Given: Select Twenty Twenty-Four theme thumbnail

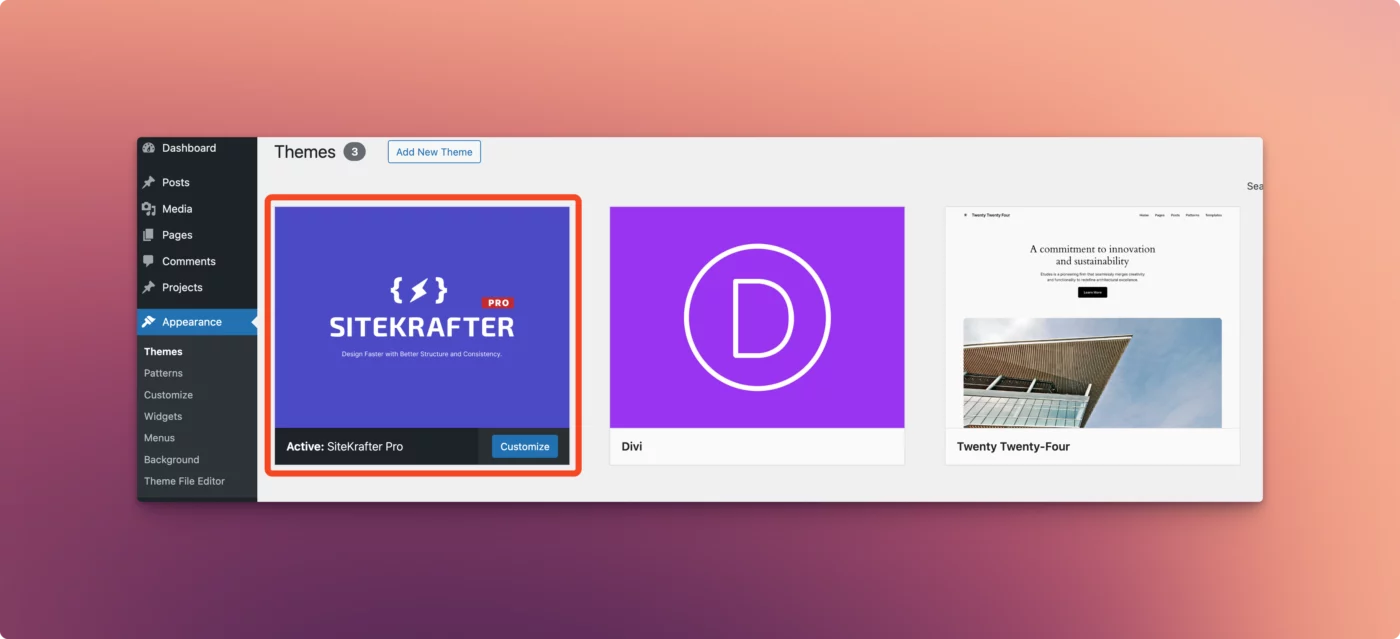Looking at the screenshot, I should (x=1092, y=317).
